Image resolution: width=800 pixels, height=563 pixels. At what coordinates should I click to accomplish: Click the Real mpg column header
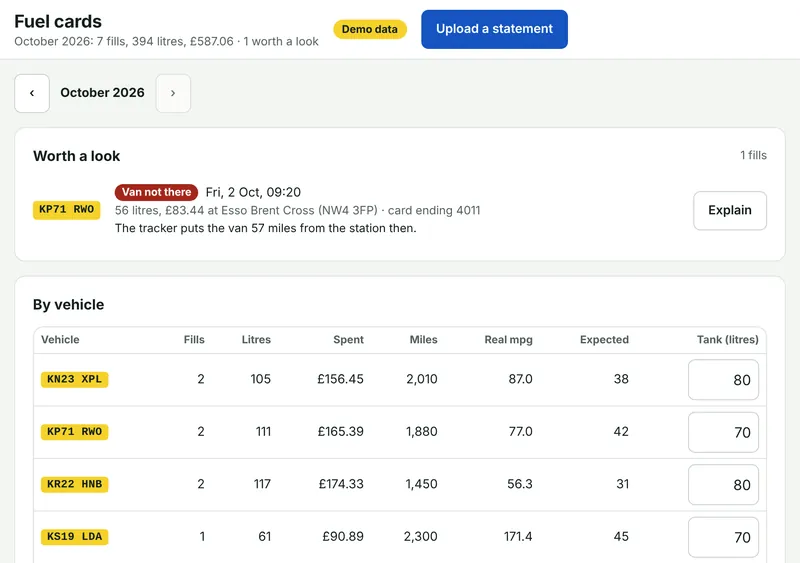pyautogui.click(x=508, y=339)
